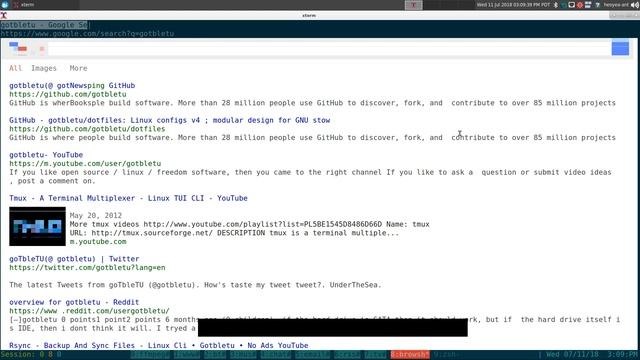Click the highlighted terminal button in top panel
640x360 pixels.
point(413,5)
